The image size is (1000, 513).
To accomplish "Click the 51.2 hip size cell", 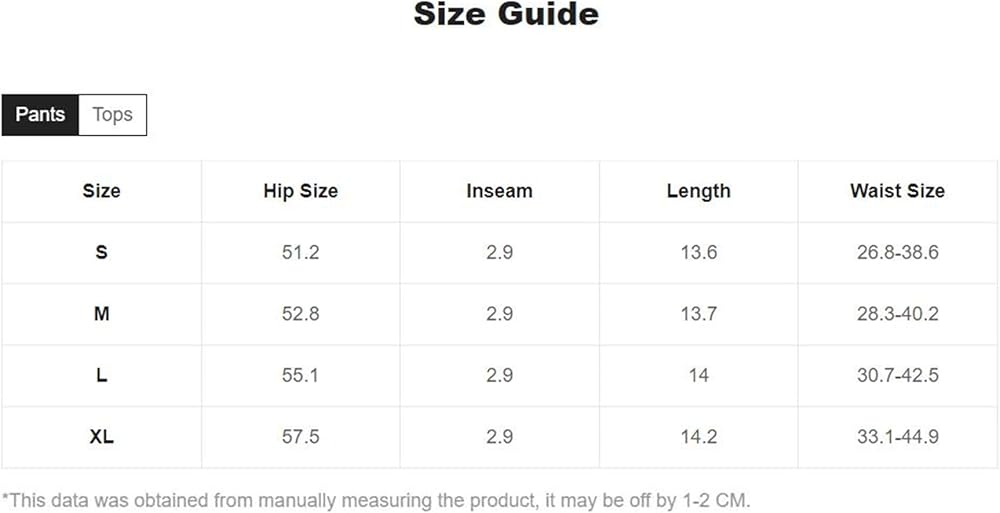I will (x=300, y=253).
